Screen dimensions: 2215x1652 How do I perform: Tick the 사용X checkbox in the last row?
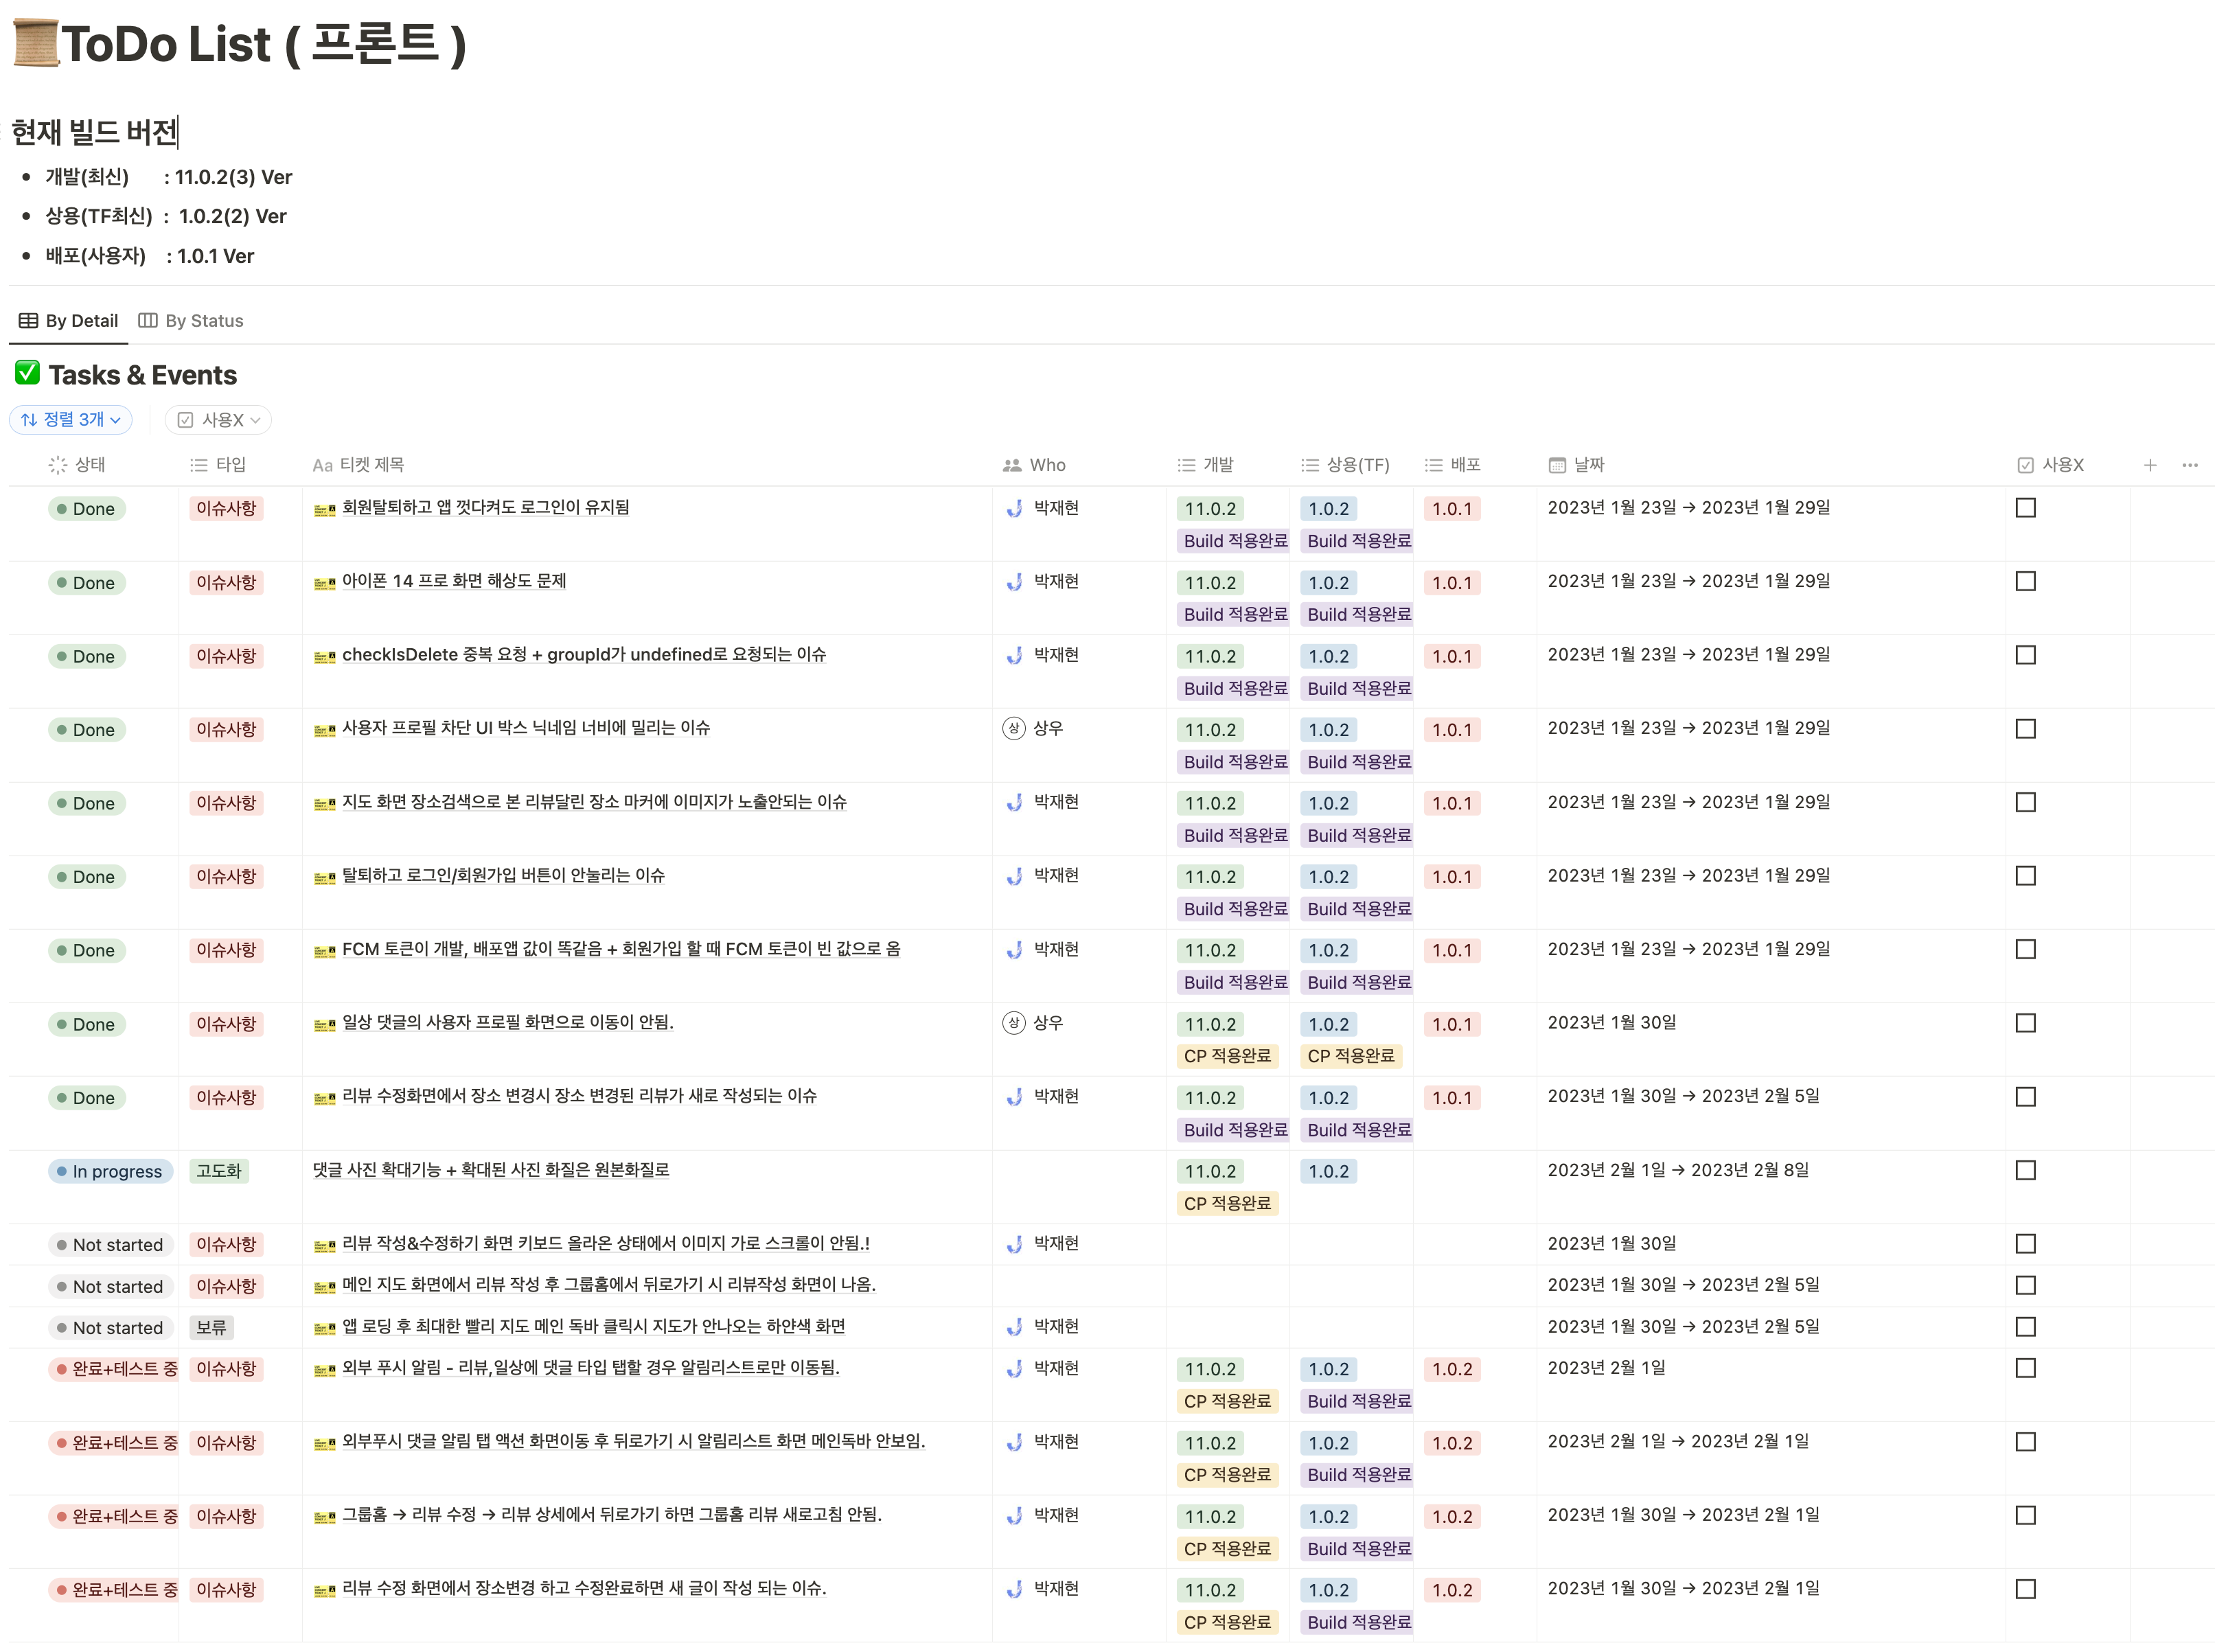click(2025, 1589)
